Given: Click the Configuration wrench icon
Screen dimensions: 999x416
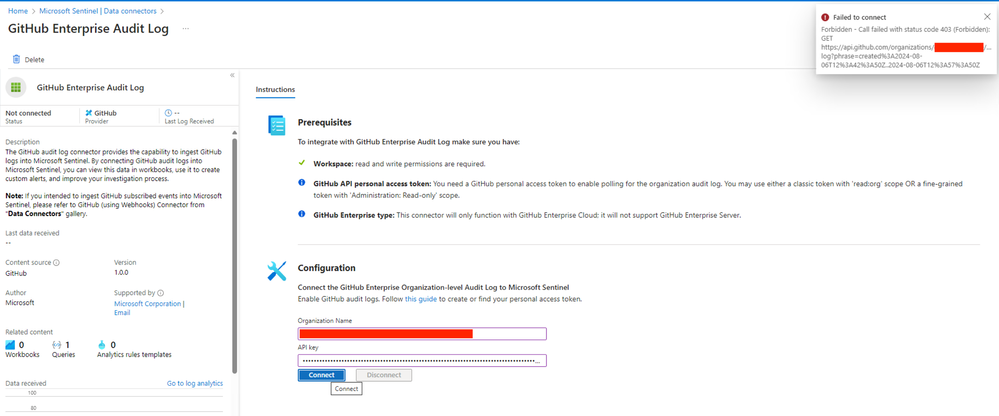Looking at the screenshot, I should (277, 271).
